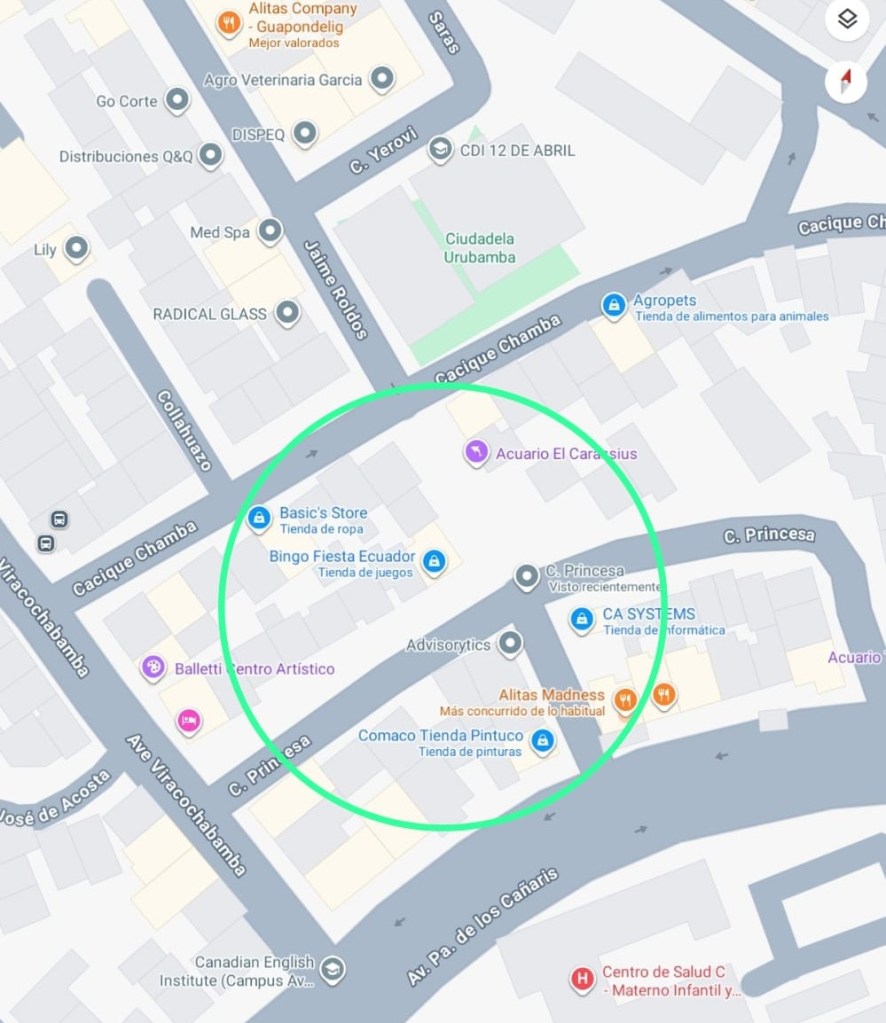Select the RADICAL GLASS place label
886x1023 pixels.
point(209,314)
